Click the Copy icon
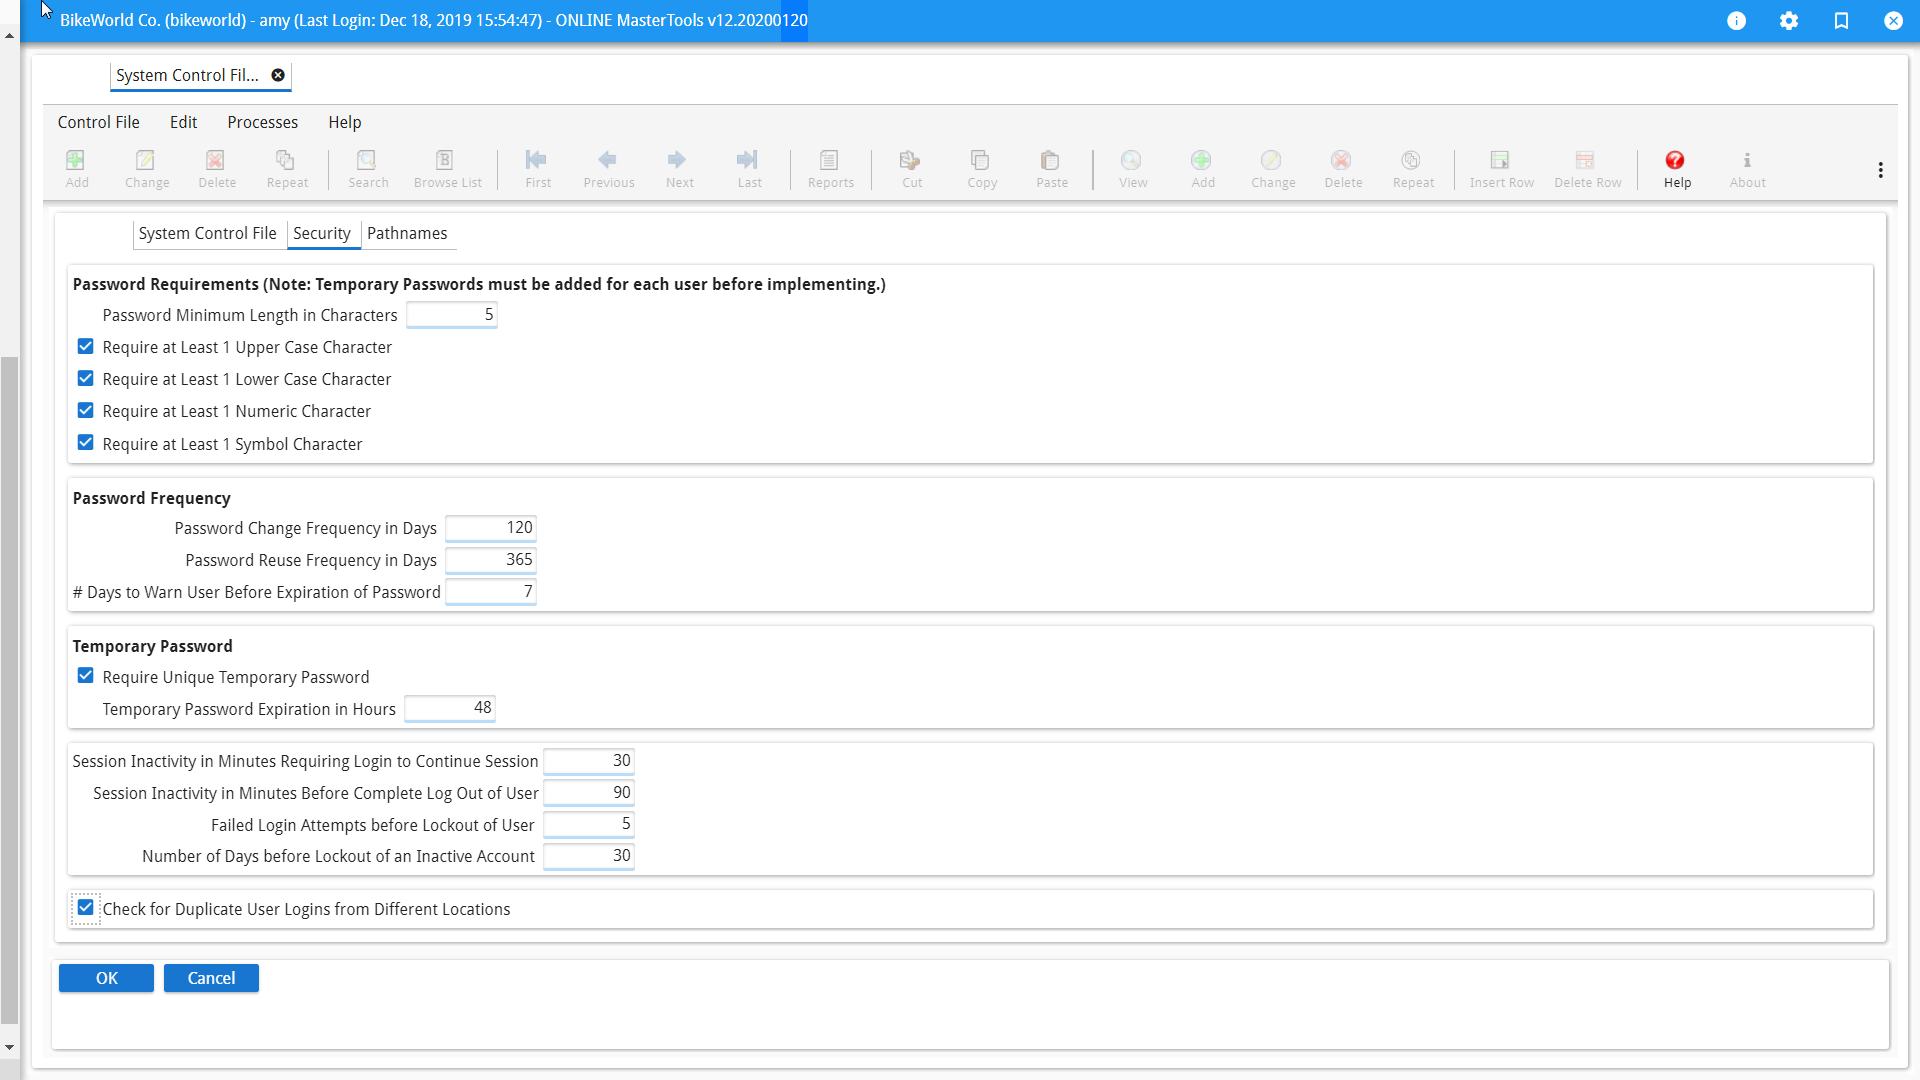 pos(981,168)
